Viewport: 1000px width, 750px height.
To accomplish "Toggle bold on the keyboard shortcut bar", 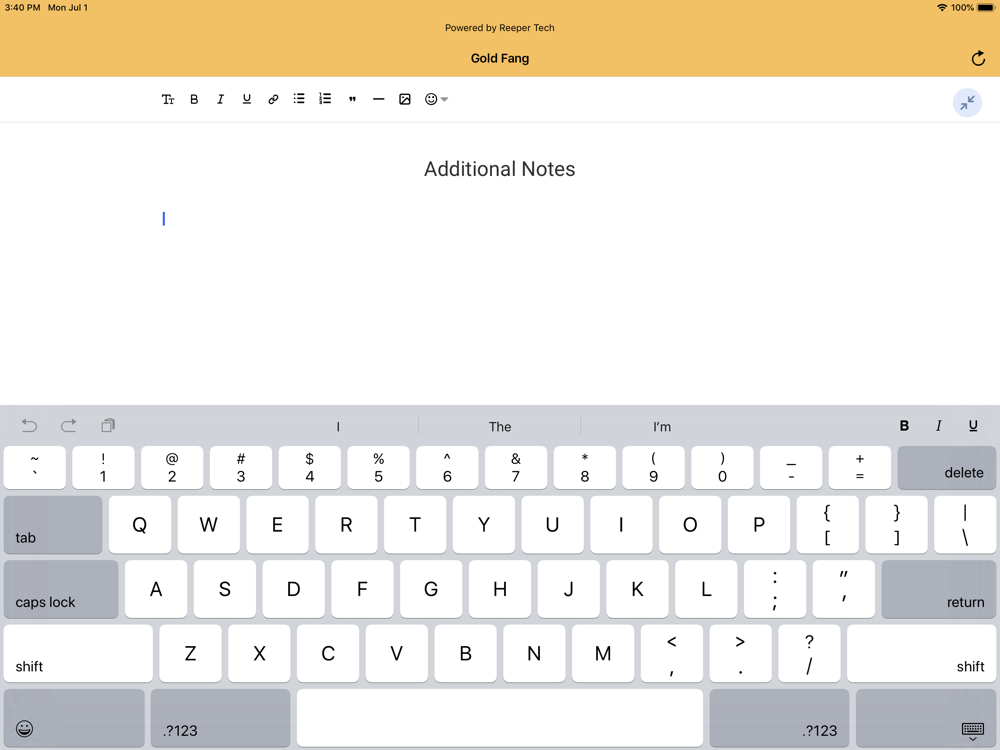I will point(904,426).
